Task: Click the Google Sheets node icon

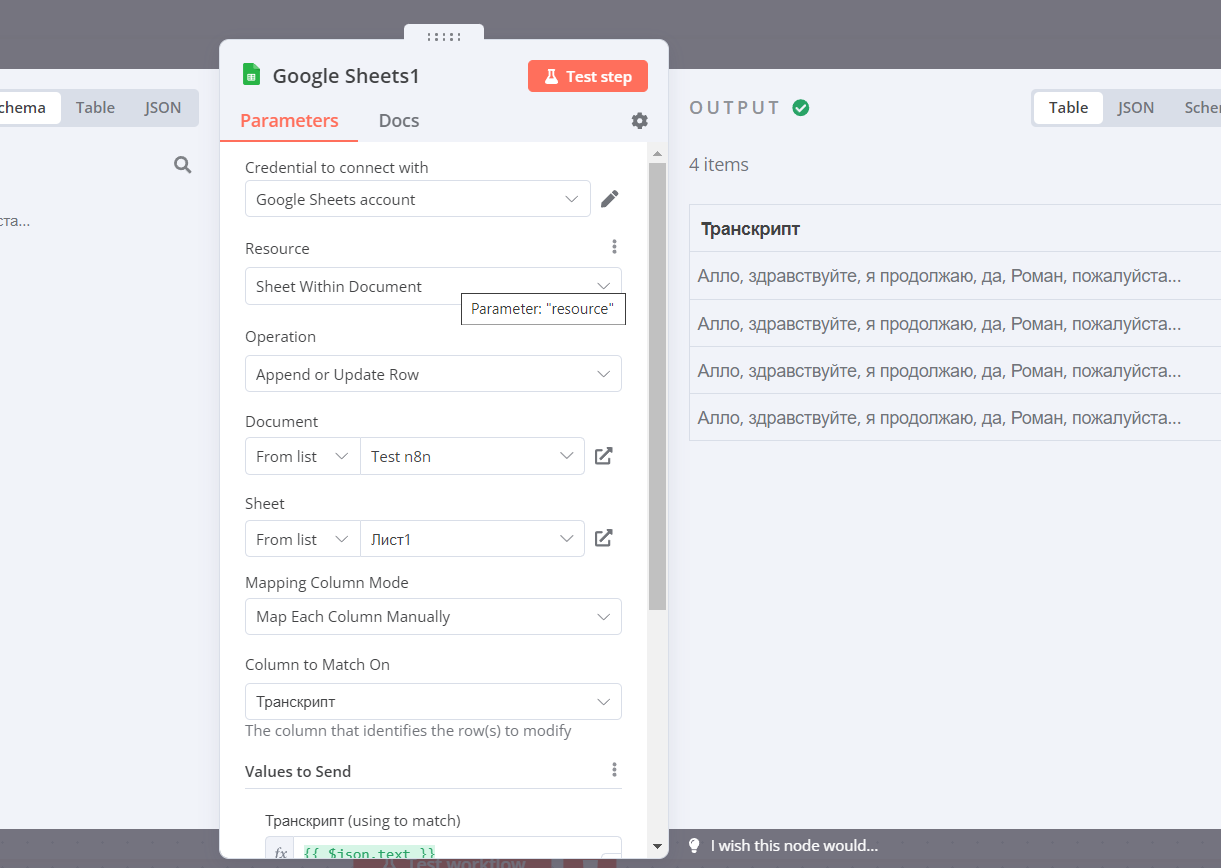Action: coord(252,75)
